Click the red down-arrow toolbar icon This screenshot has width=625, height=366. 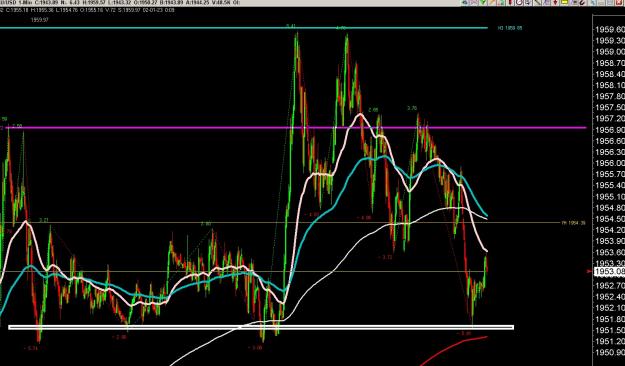click(x=555, y=2)
